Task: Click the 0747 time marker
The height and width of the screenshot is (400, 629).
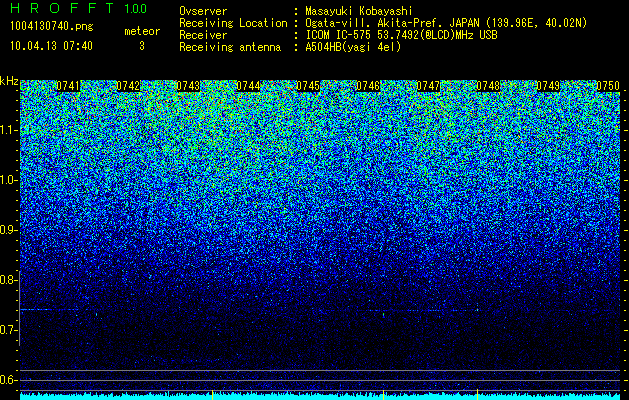Action: coord(428,86)
